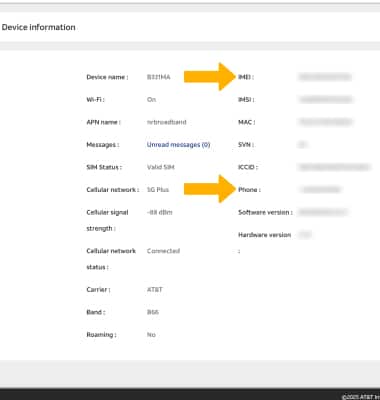Click the 'Wi-Fi :' label
This screenshot has width=380, height=400.
(x=95, y=100)
